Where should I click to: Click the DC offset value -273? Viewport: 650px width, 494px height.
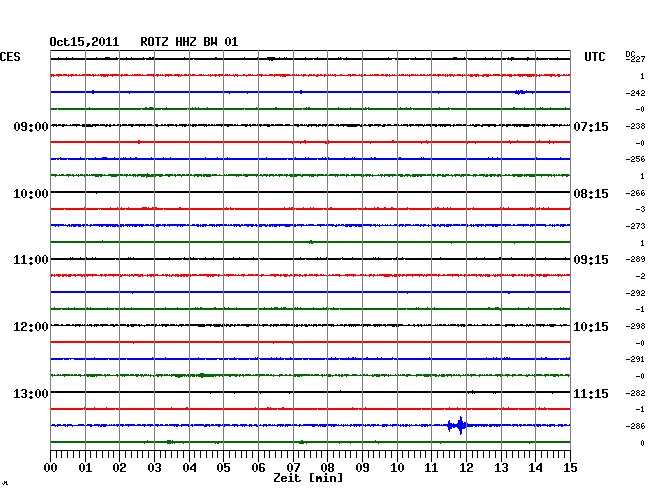click(x=635, y=226)
